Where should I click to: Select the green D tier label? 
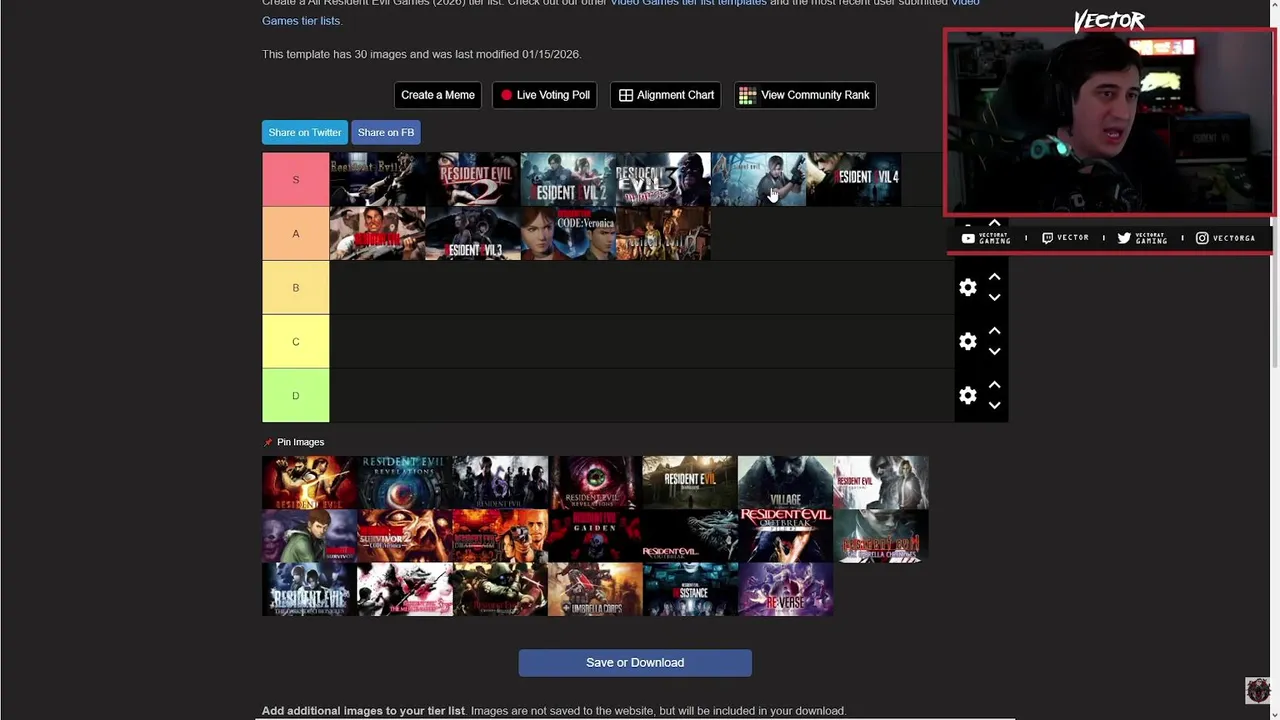coord(295,395)
